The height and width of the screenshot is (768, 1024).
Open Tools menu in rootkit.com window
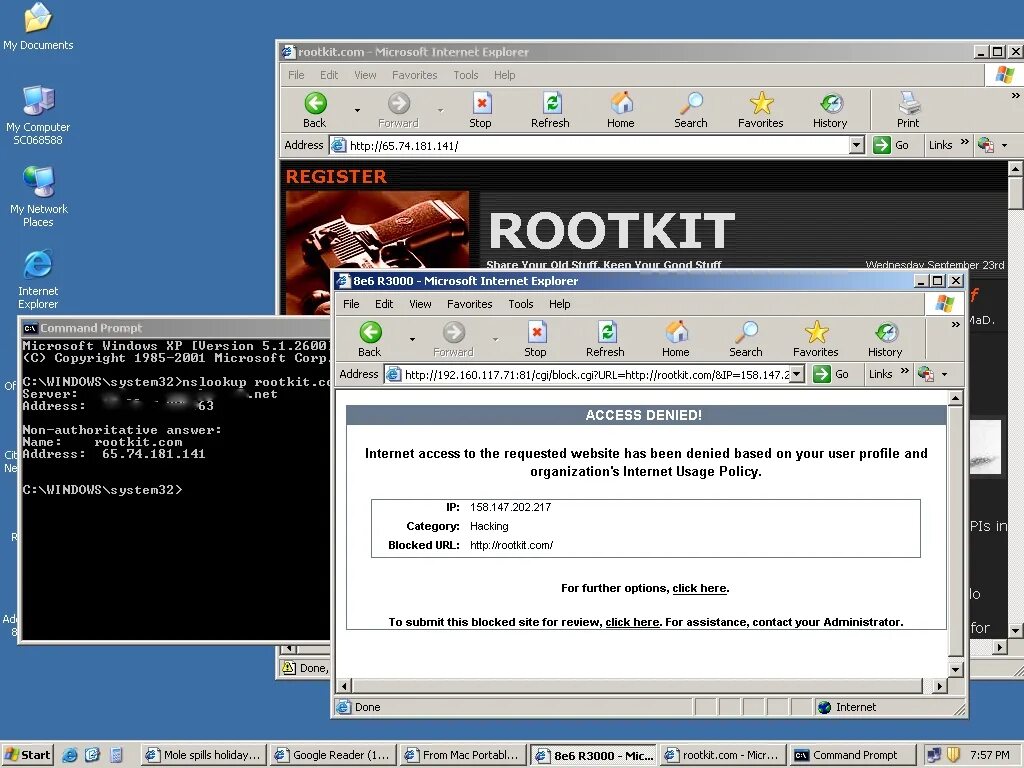[466, 75]
